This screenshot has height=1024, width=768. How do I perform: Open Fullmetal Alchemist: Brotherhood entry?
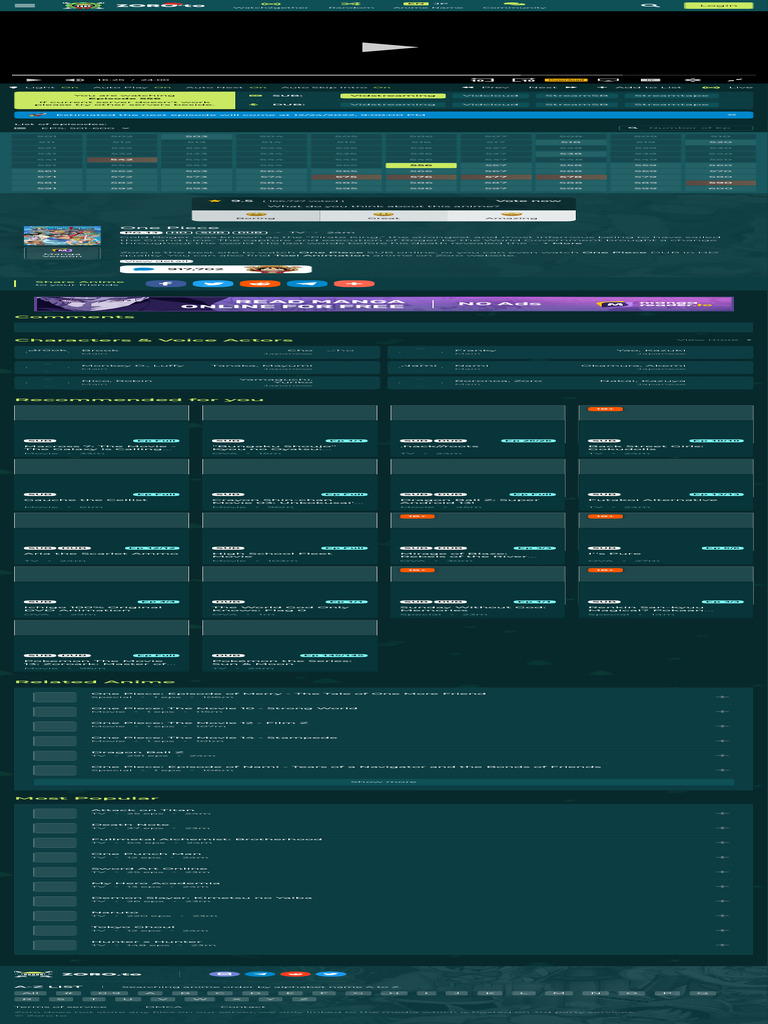[206, 840]
